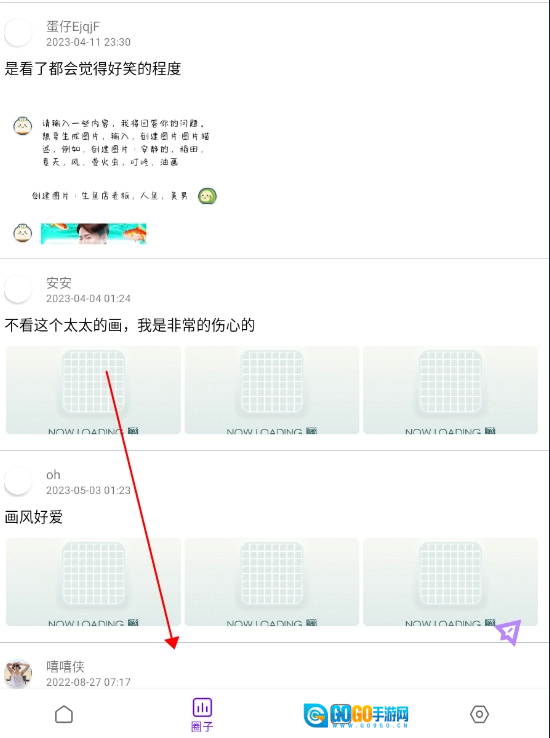Viewport: 550px width, 738px height.
Task: Open profile photo of 嘻嘻侠
Action: pos(18,673)
